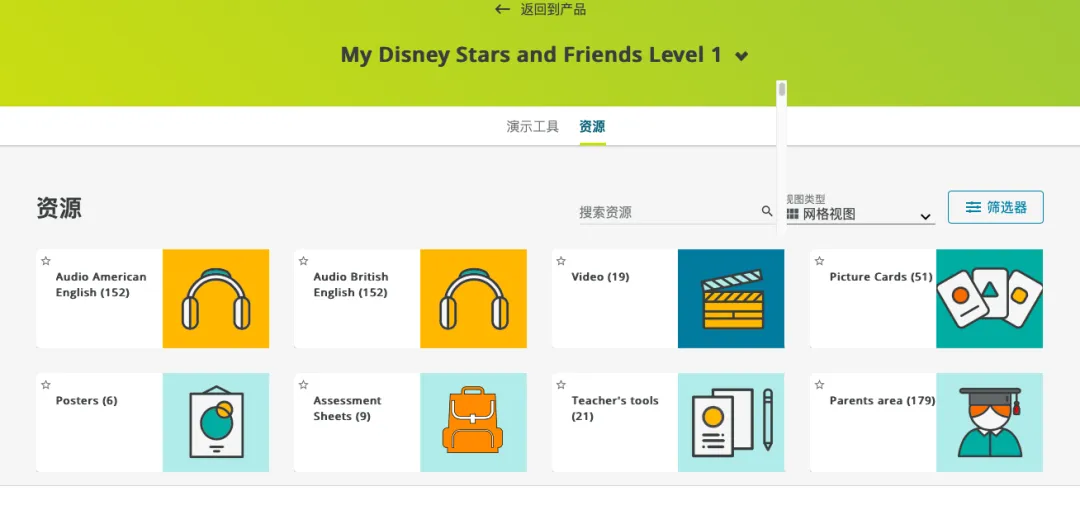Open Audio American English (152) label
Screen dimensions: 1080x510
click(x=101, y=285)
